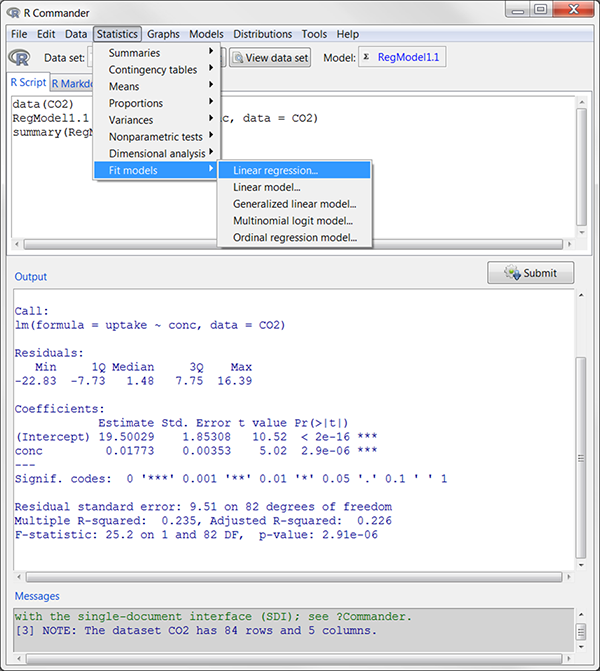Open the Edit menu
This screenshot has height=671, width=600.
(x=46, y=34)
